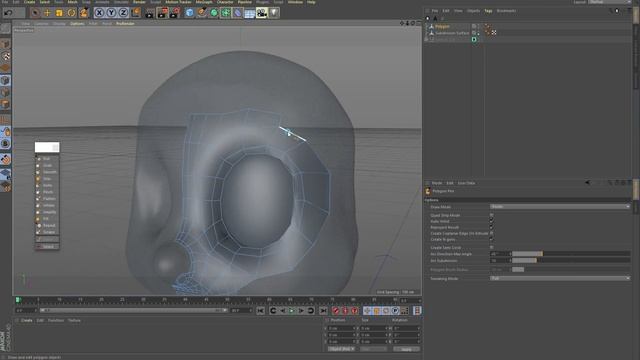640x360 pixels.
Task: Click the Bend deformer icon
Action: click(x=238, y=13)
